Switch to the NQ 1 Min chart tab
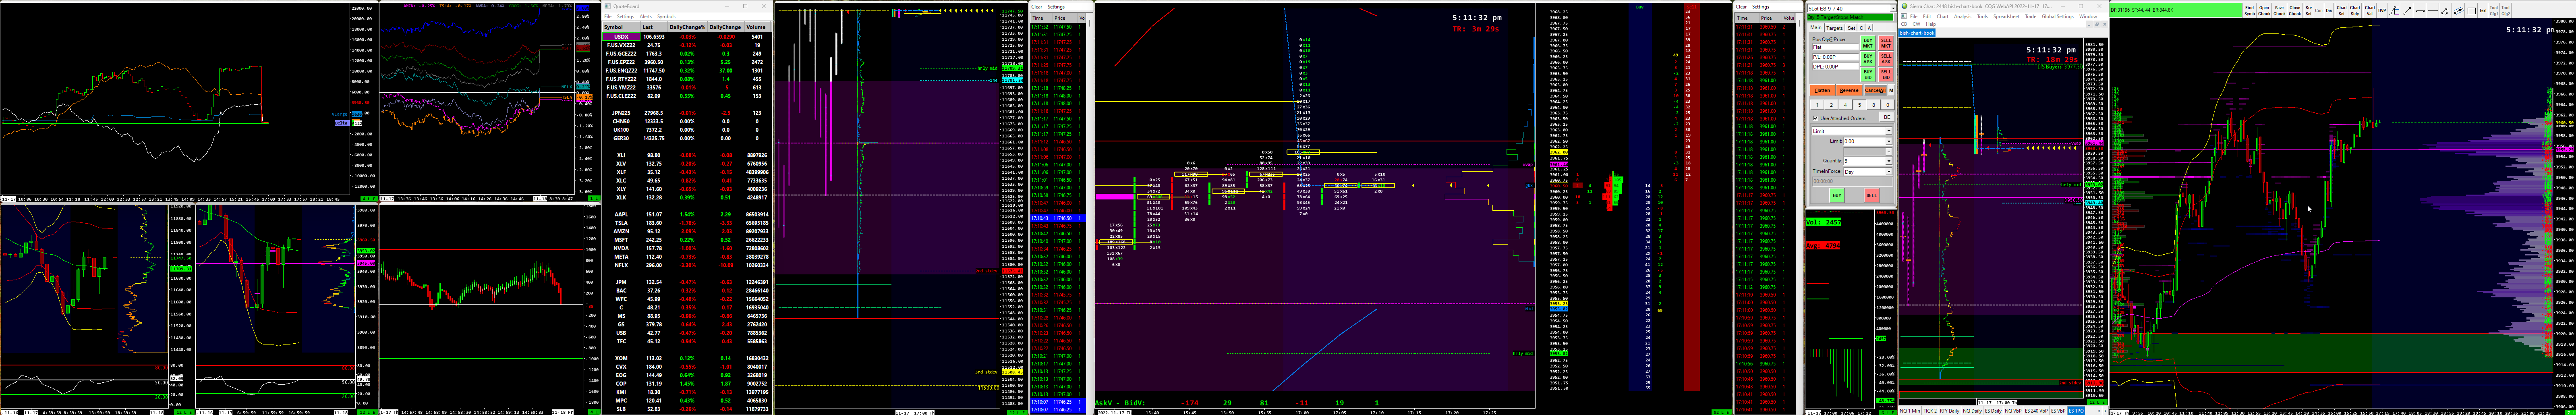 click(x=1911, y=411)
